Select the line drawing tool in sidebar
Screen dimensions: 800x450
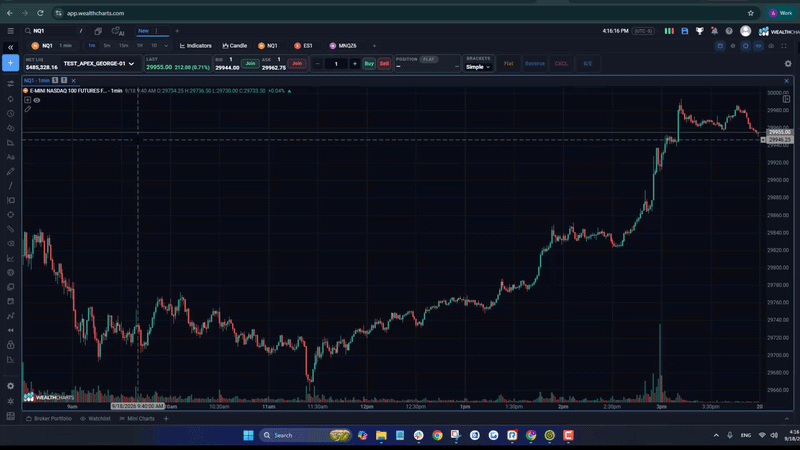coord(10,186)
